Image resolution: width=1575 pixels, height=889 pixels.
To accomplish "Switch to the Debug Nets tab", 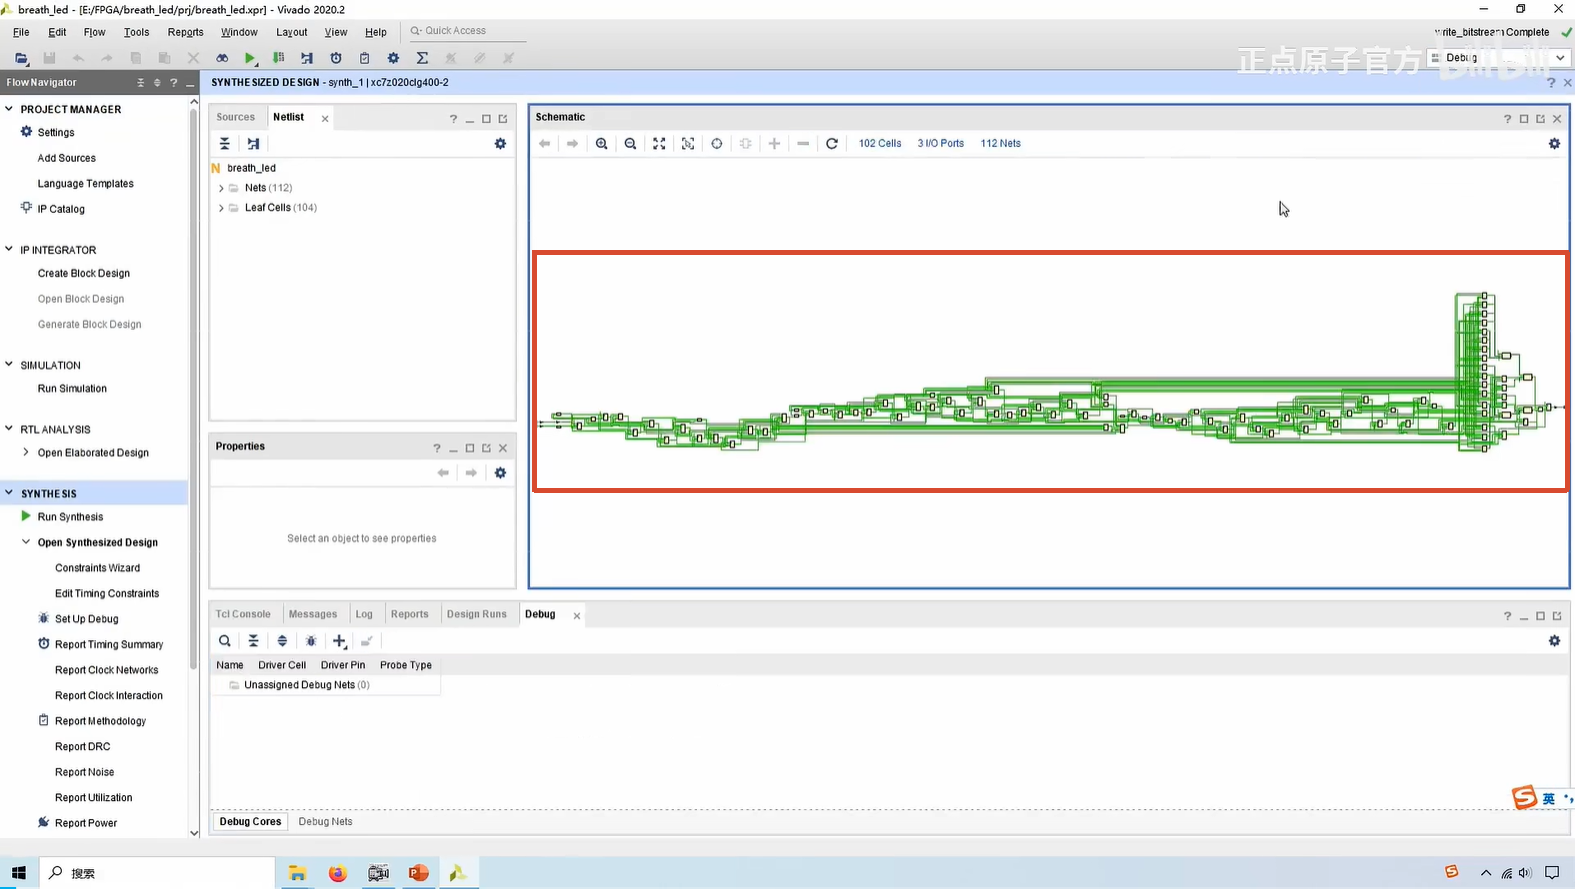I will (x=325, y=822).
